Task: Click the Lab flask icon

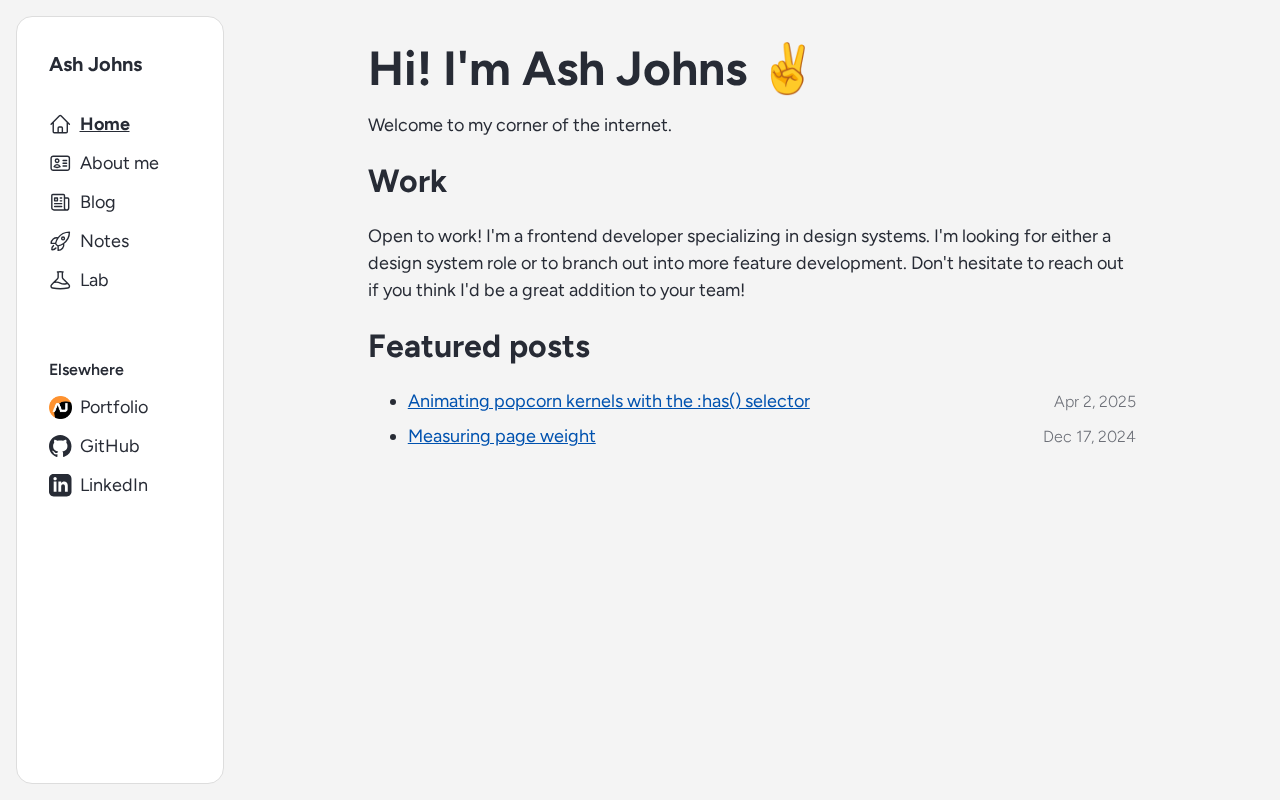Action: click(60, 280)
